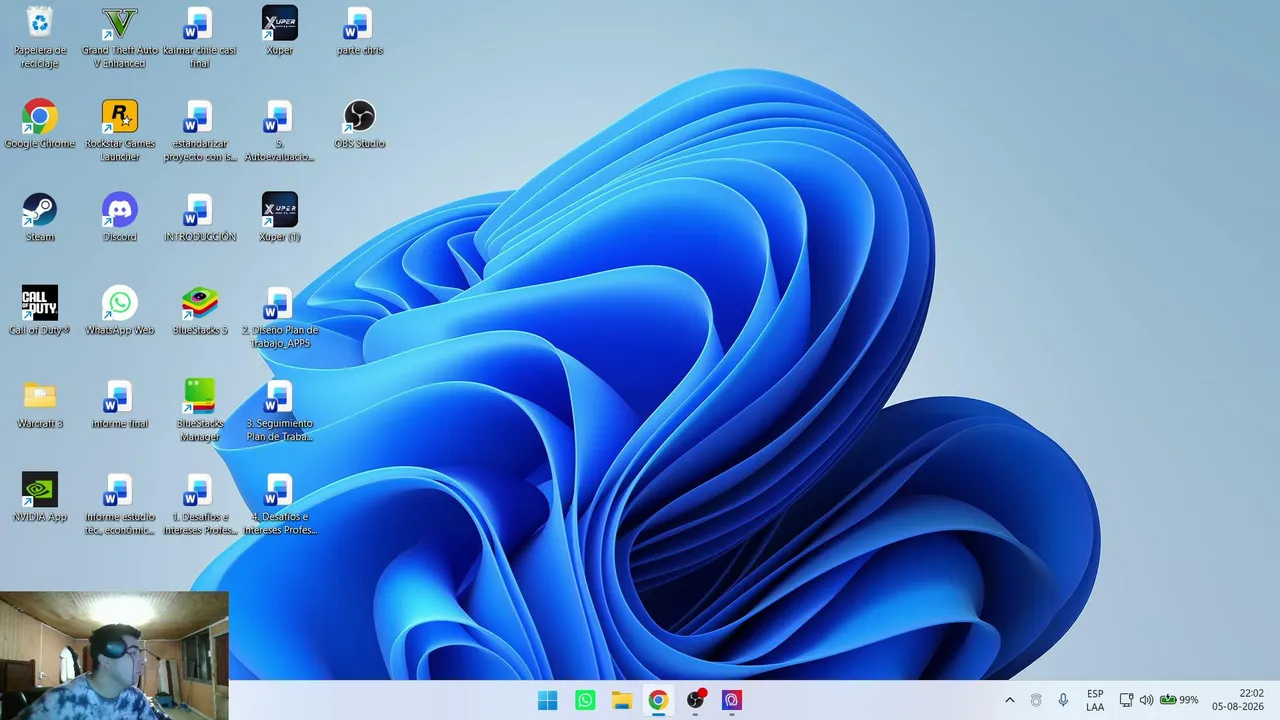This screenshot has width=1280, height=720.
Task: Launch the Call of Duty shortcut
Action: 40,310
